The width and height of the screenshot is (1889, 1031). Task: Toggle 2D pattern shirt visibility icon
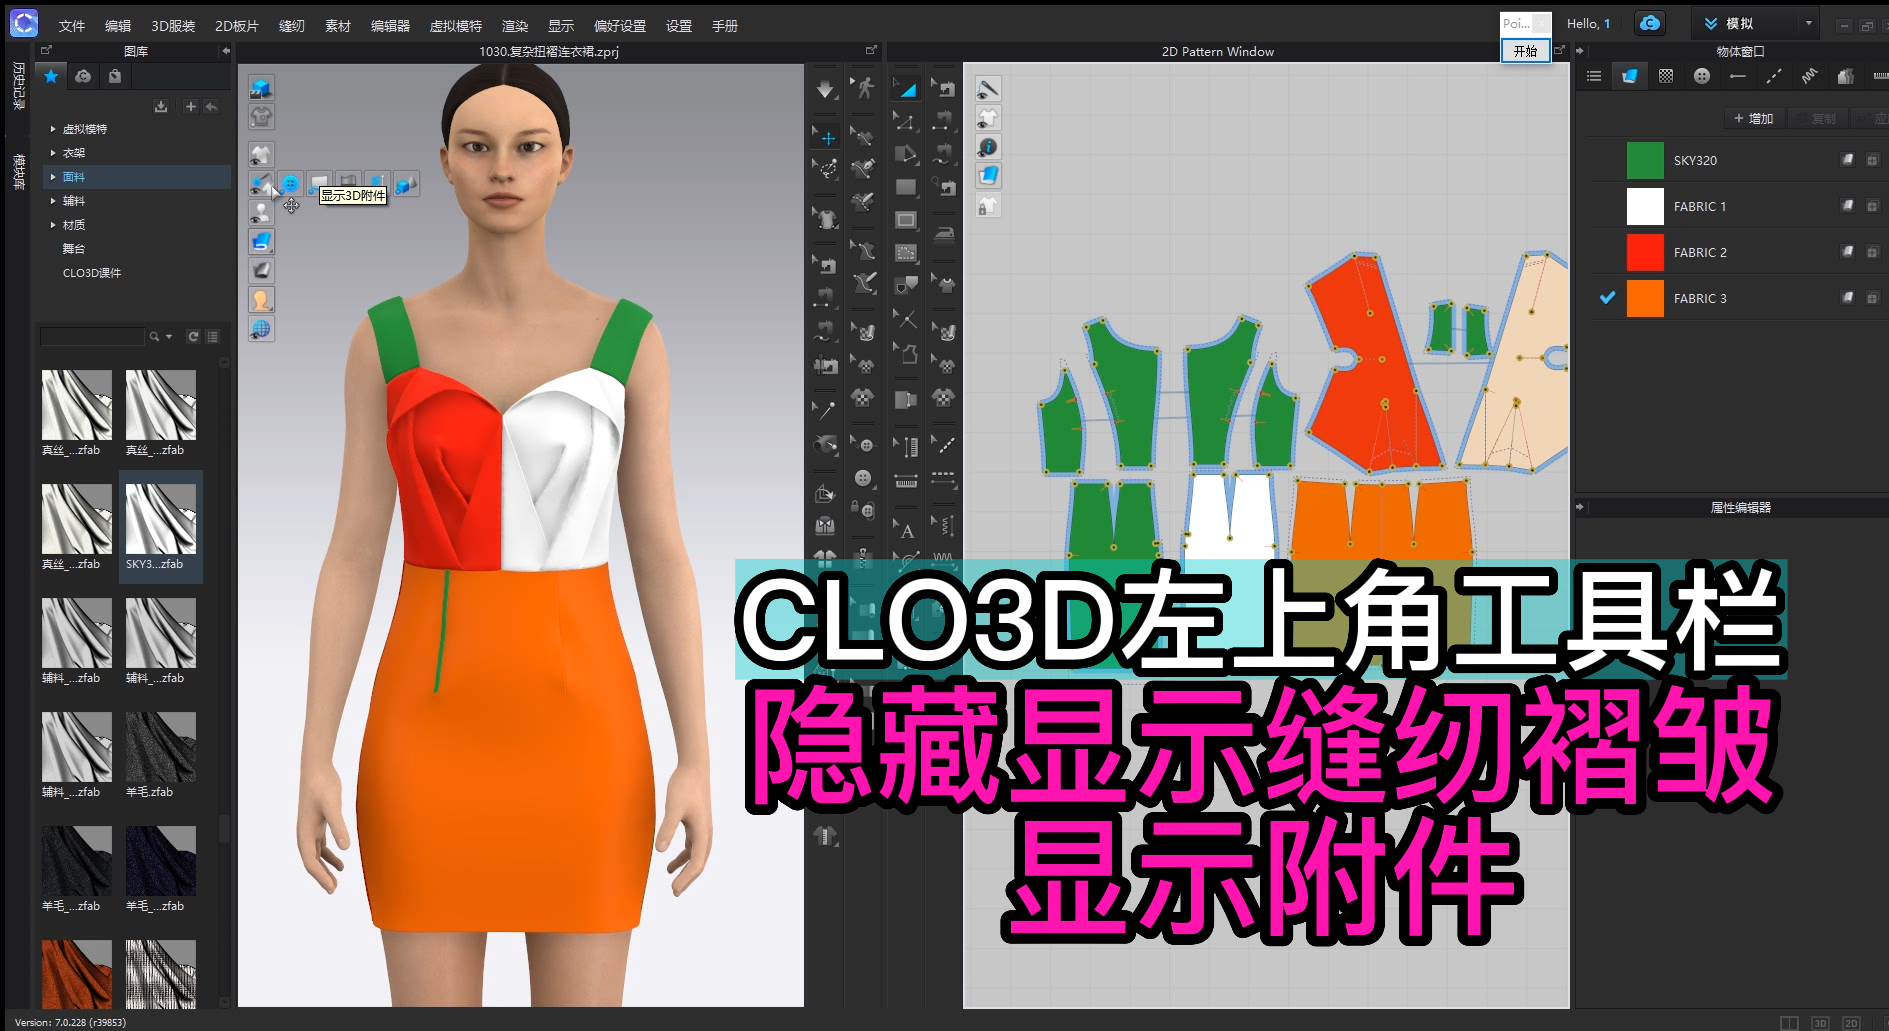click(x=988, y=118)
